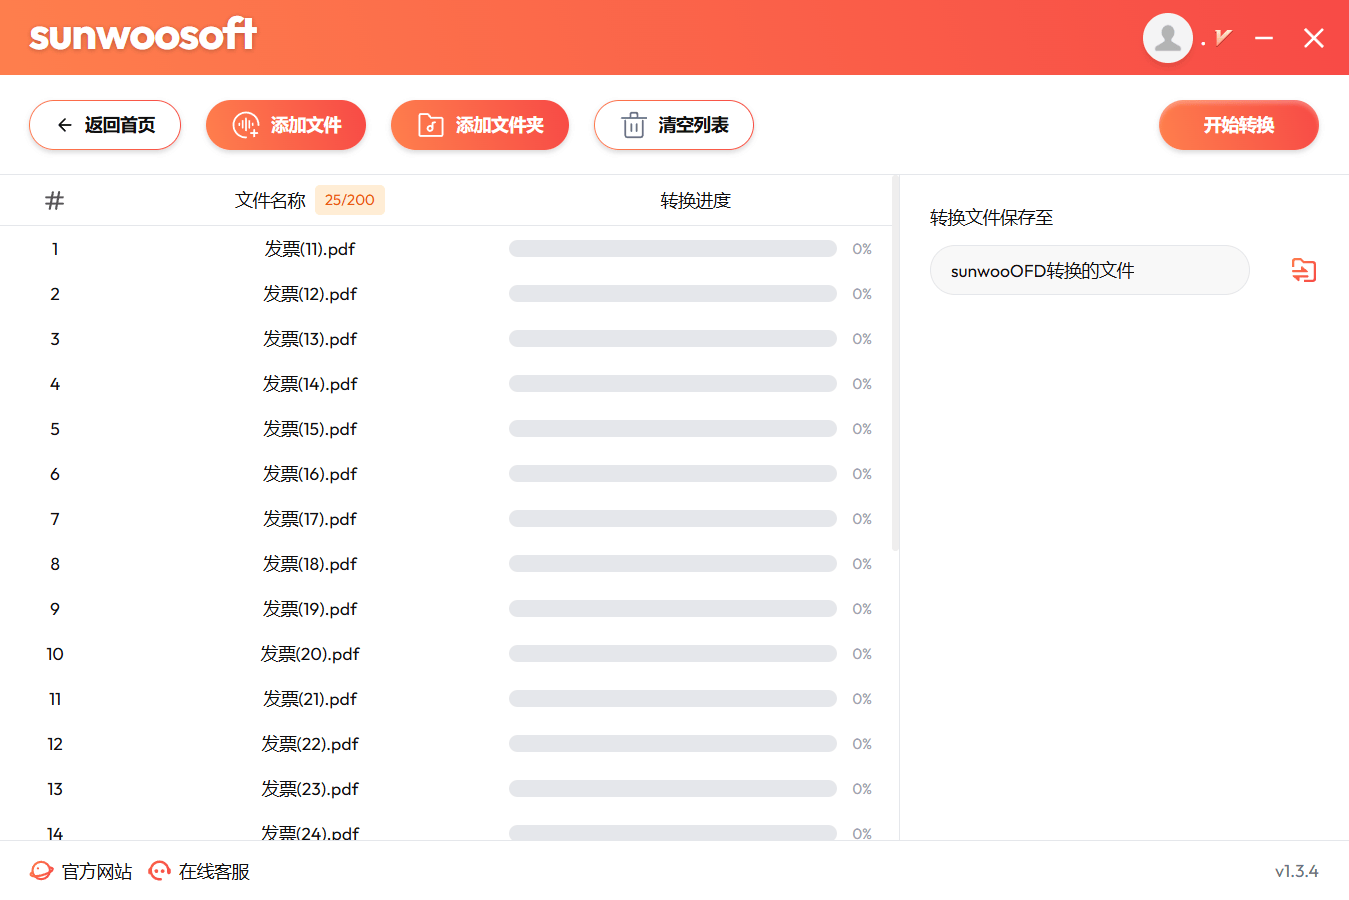Viewport: 1349px width, 900px height.
Task: Click the file list vertical scrollbar
Action: click(895, 365)
